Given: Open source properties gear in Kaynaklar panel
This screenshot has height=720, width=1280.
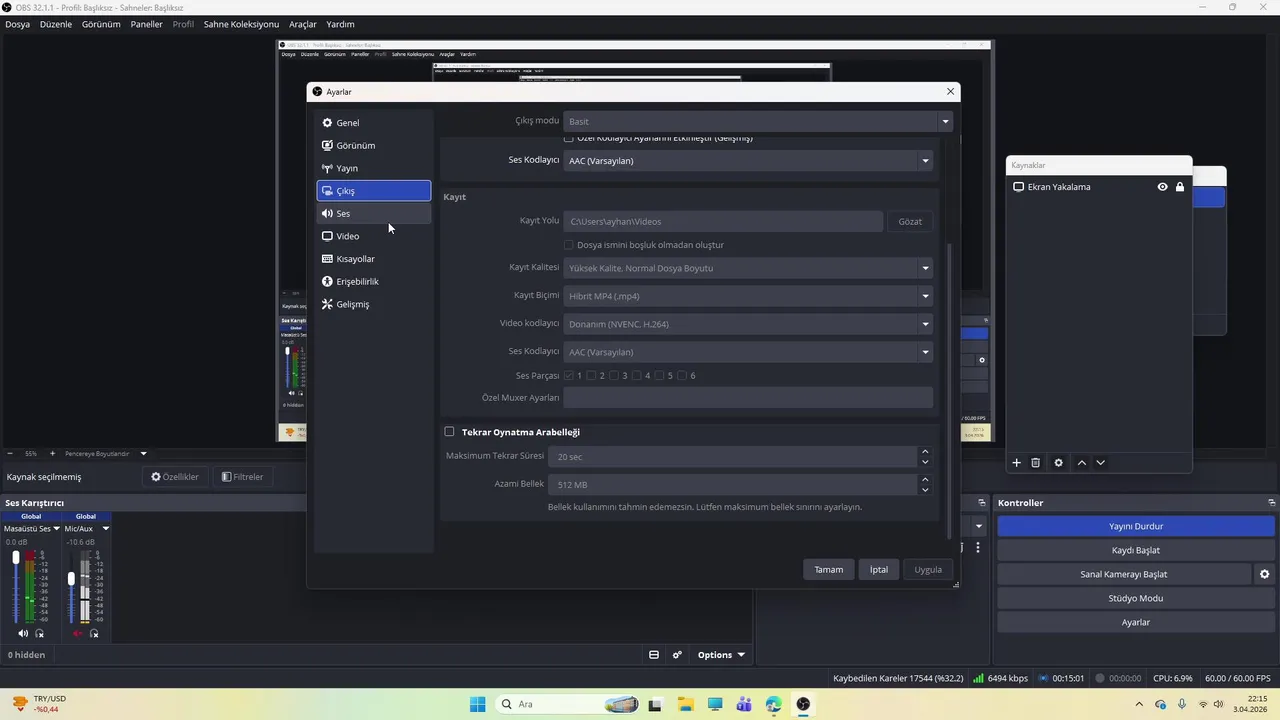Looking at the screenshot, I should tap(1059, 463).
